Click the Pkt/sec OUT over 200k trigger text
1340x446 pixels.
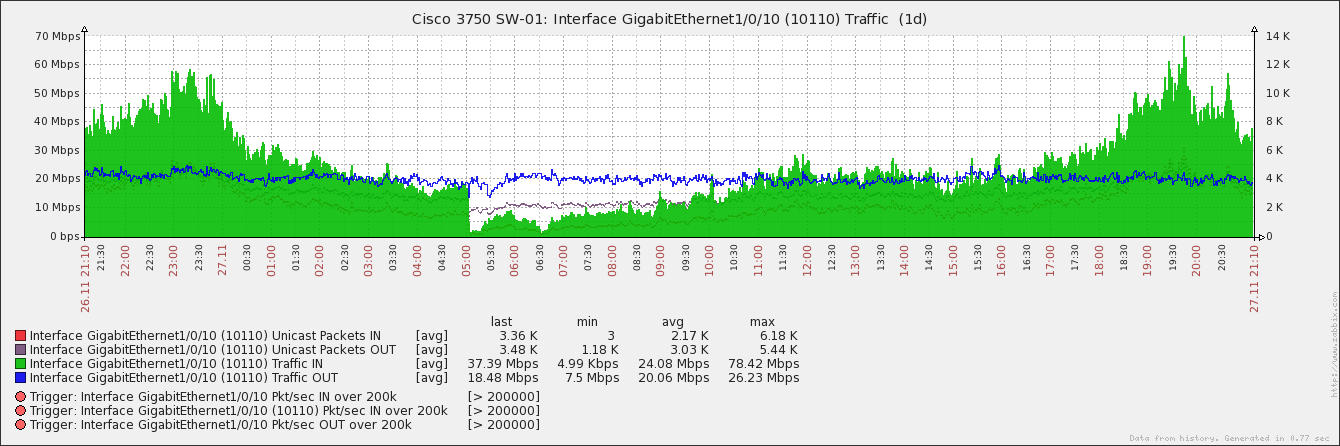(221, 425)
